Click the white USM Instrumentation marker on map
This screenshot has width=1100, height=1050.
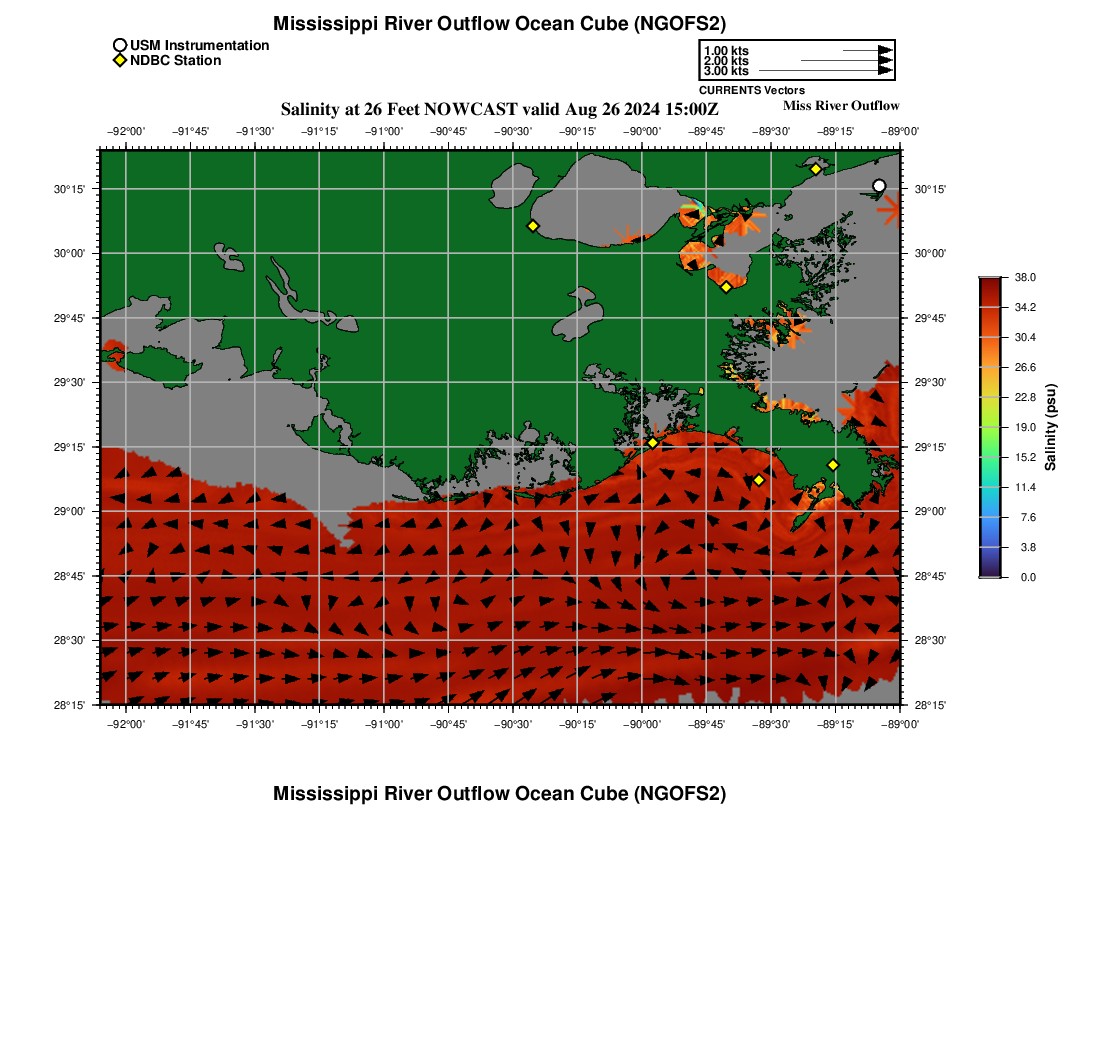point(879,186)
